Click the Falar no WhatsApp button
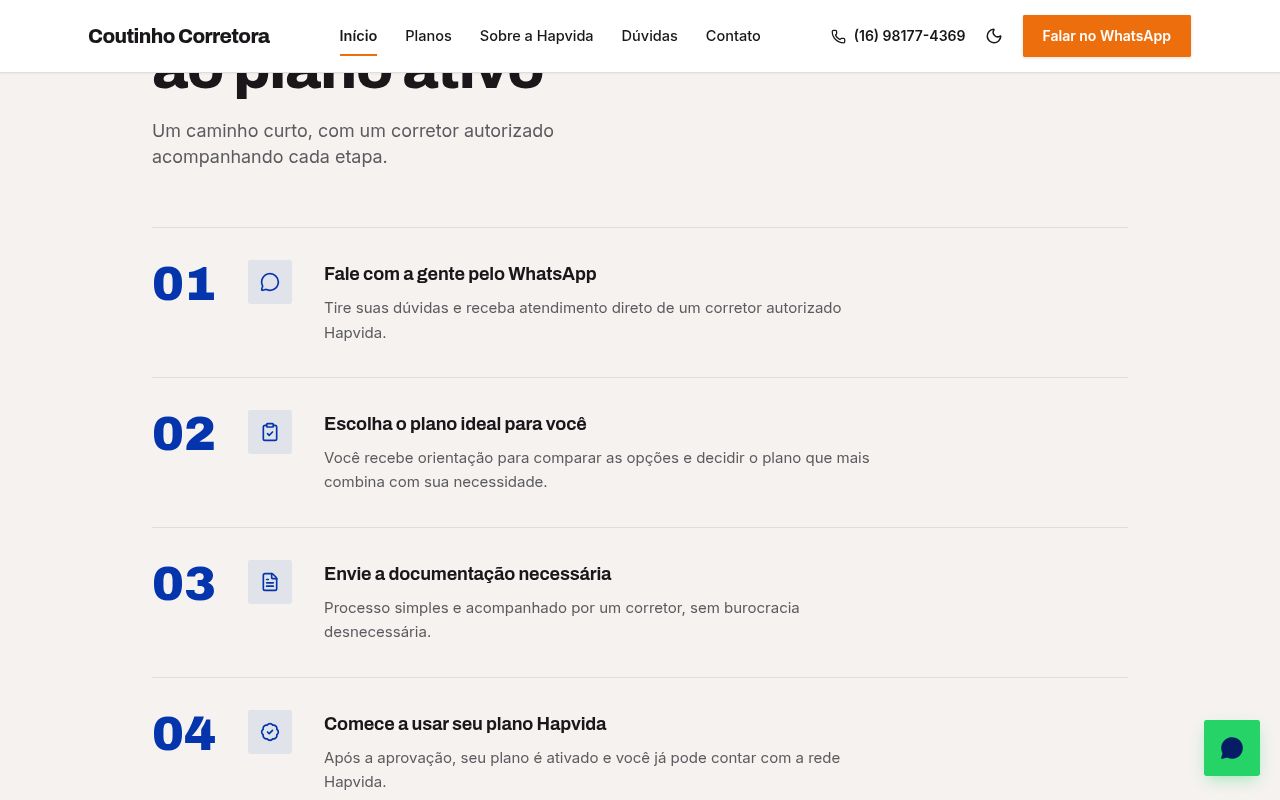Viewport: 1280px width, 800px height. 1106,36
